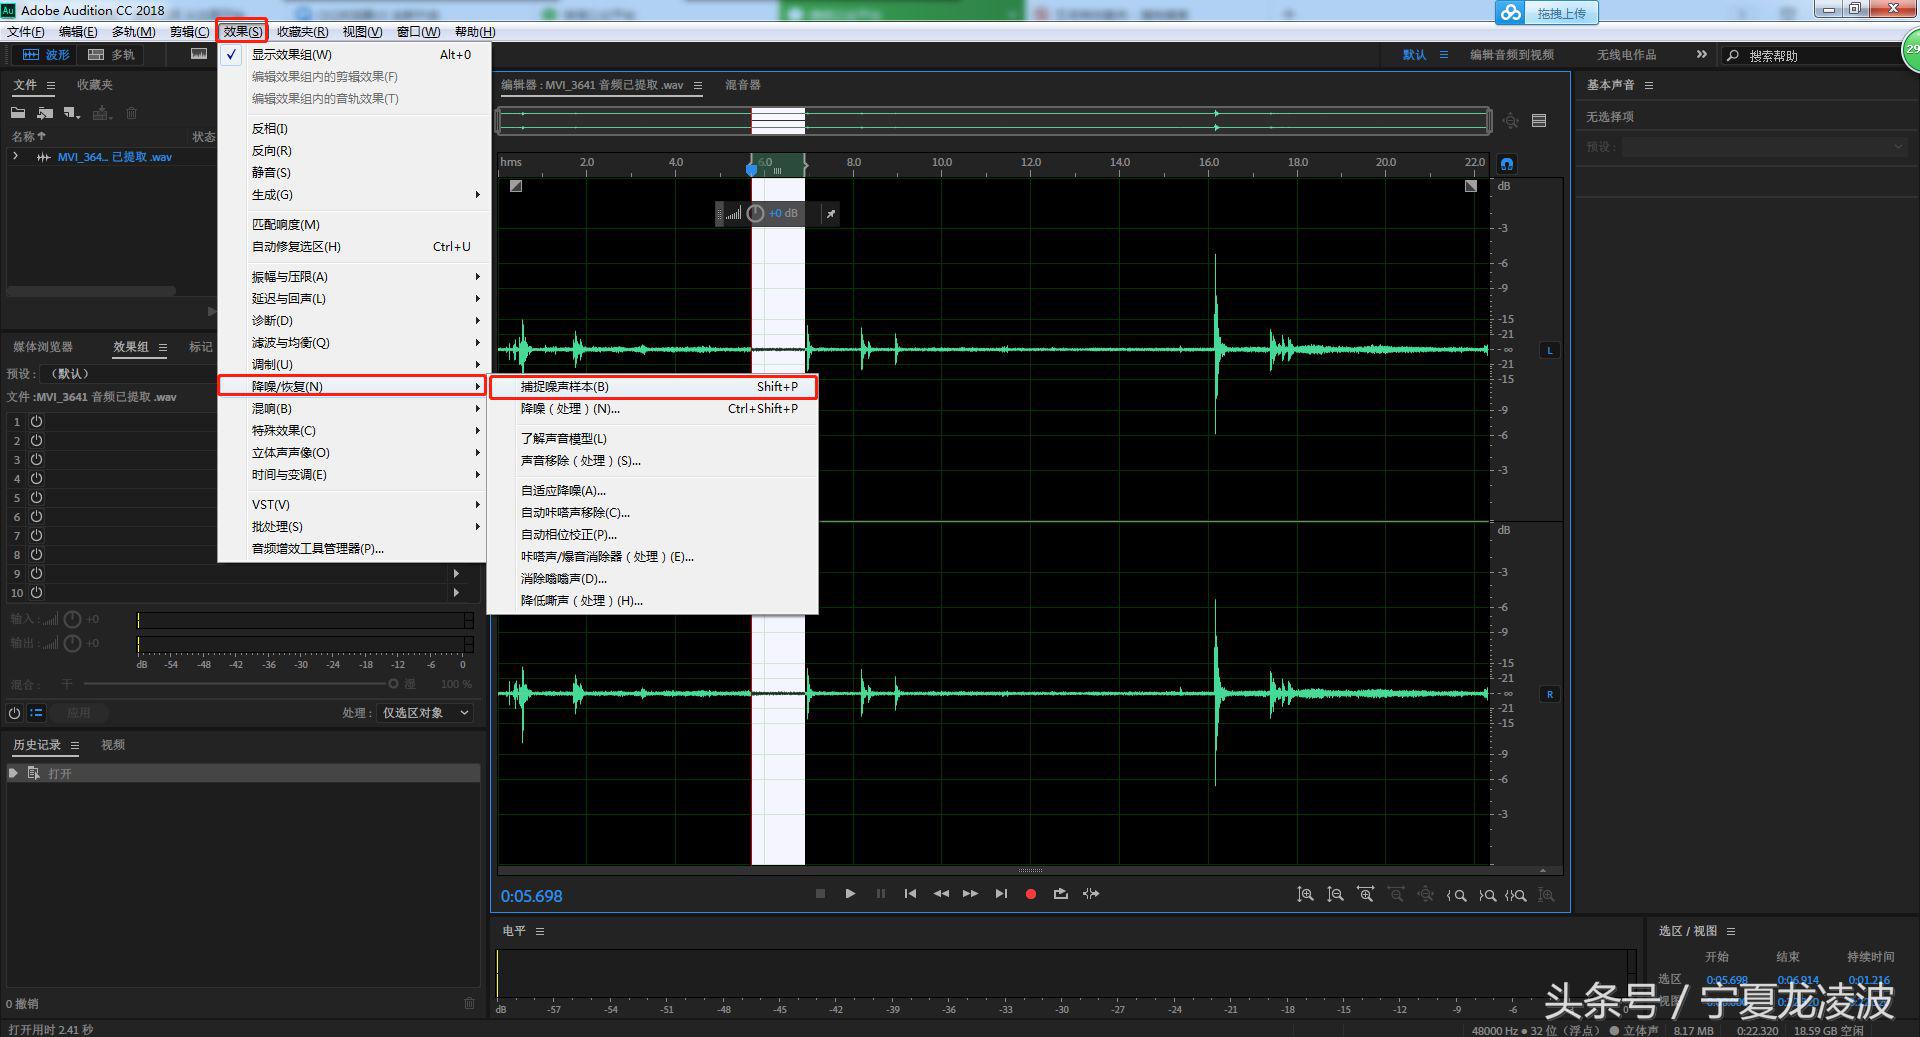This screenshot has height=1037, width=1920.
Task: Toggle the effects rack main power button
Action: [x=14, y=713]
